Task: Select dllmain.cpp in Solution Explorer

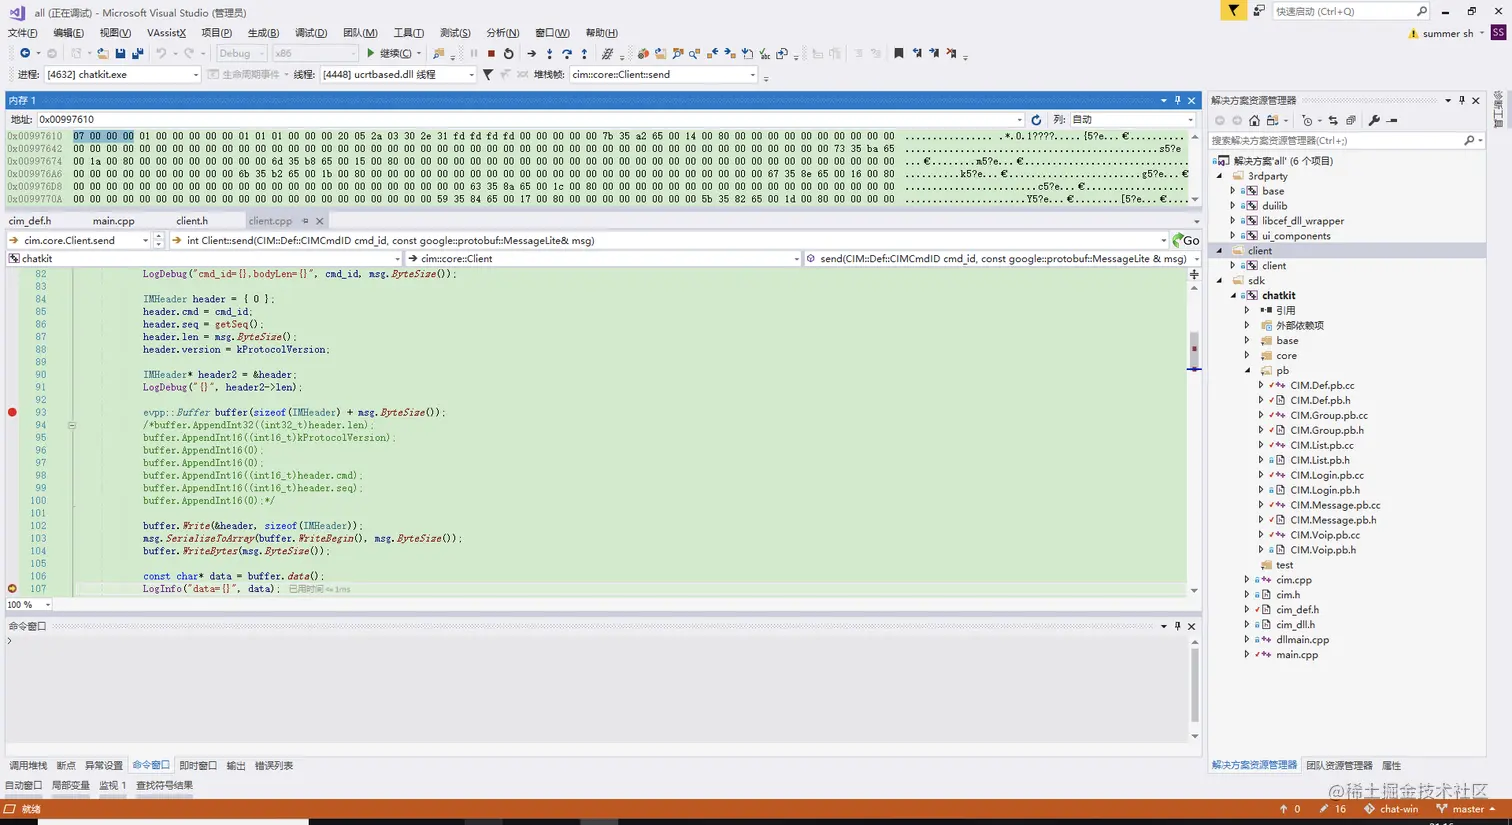Action: 1302,640
